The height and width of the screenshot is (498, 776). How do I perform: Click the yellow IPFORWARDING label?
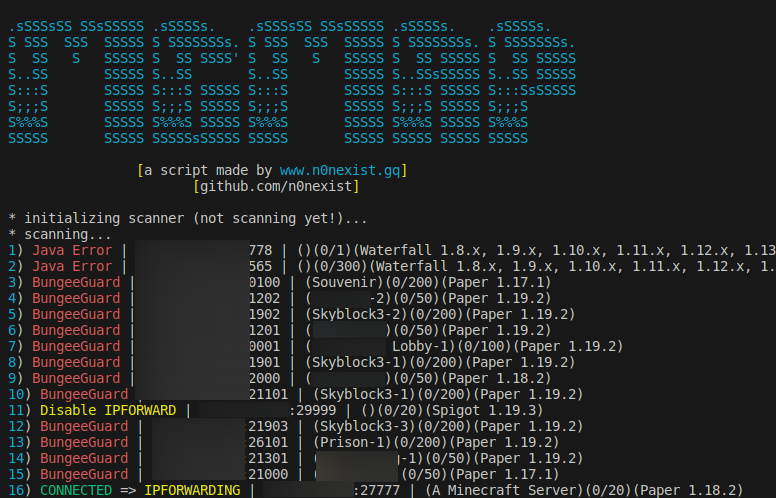[x=192, y=490]
